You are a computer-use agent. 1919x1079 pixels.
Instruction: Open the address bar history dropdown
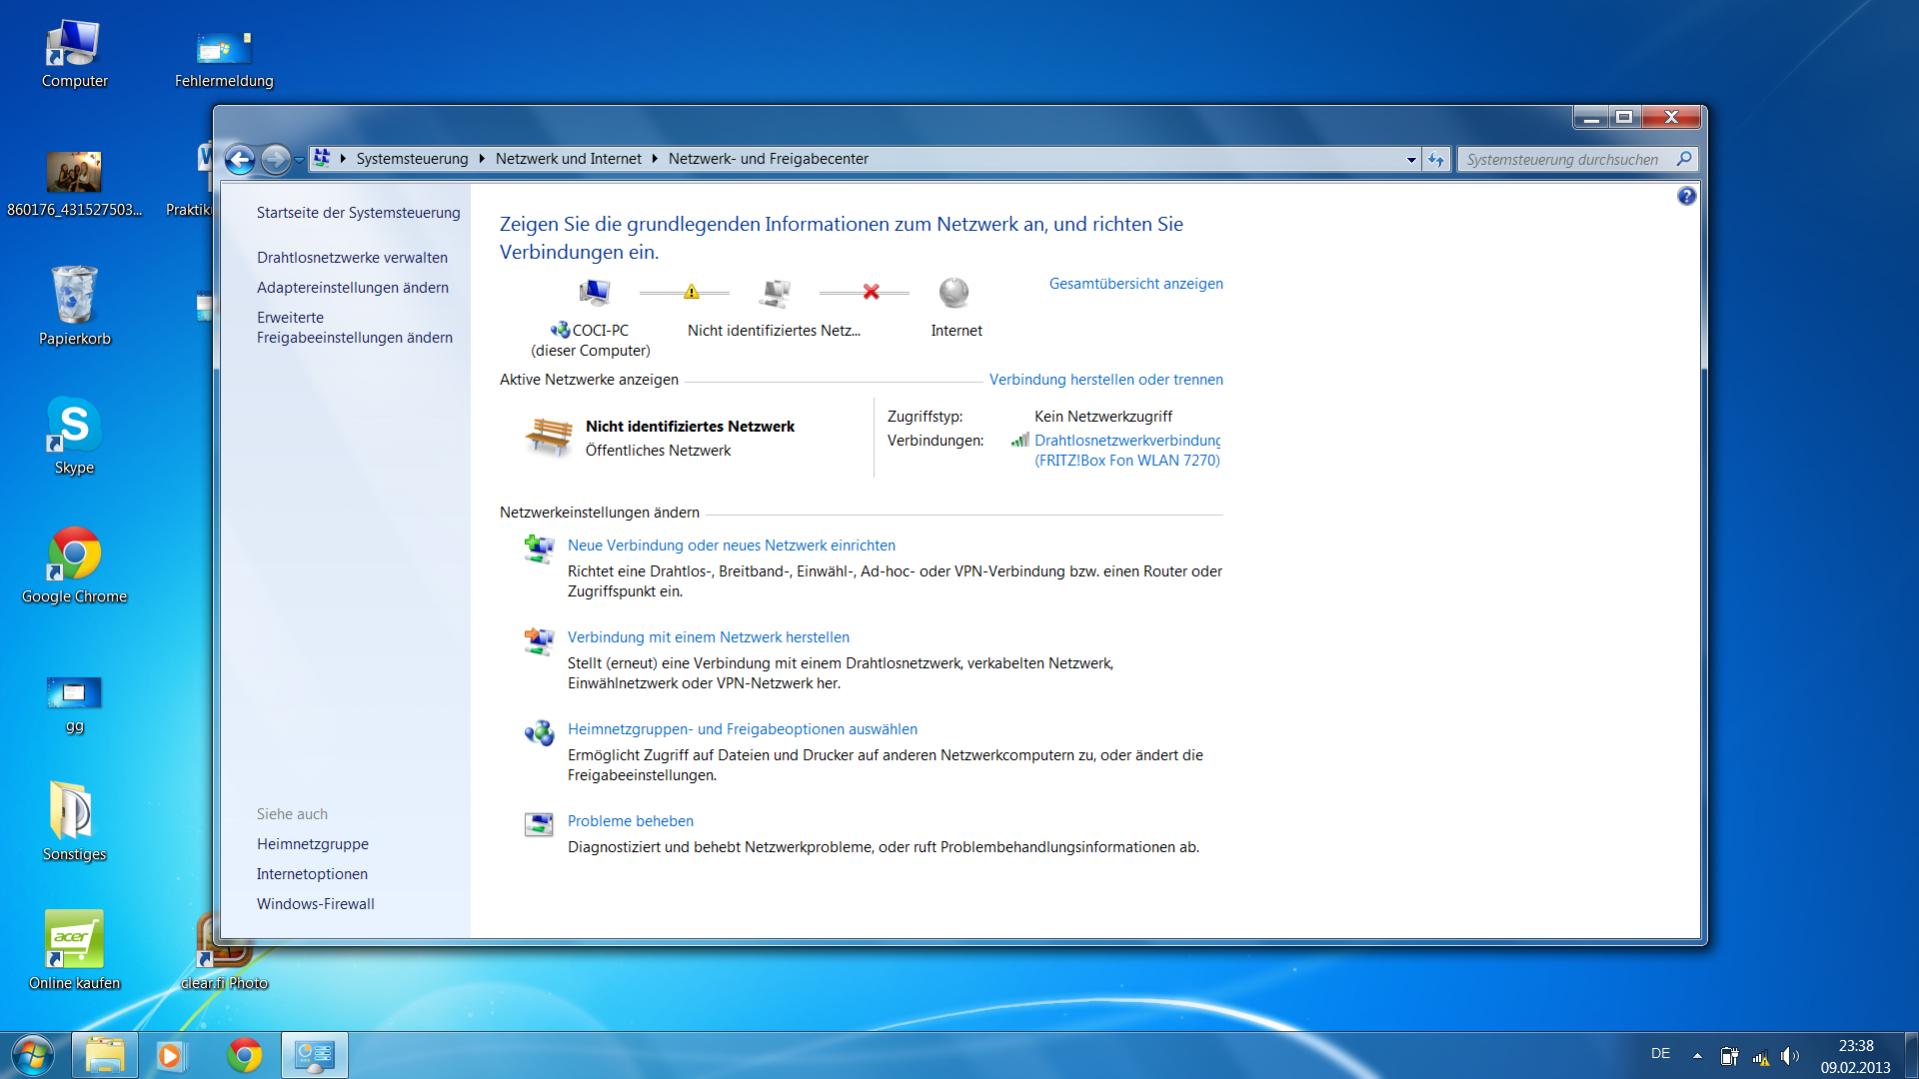click(1411, 159)
